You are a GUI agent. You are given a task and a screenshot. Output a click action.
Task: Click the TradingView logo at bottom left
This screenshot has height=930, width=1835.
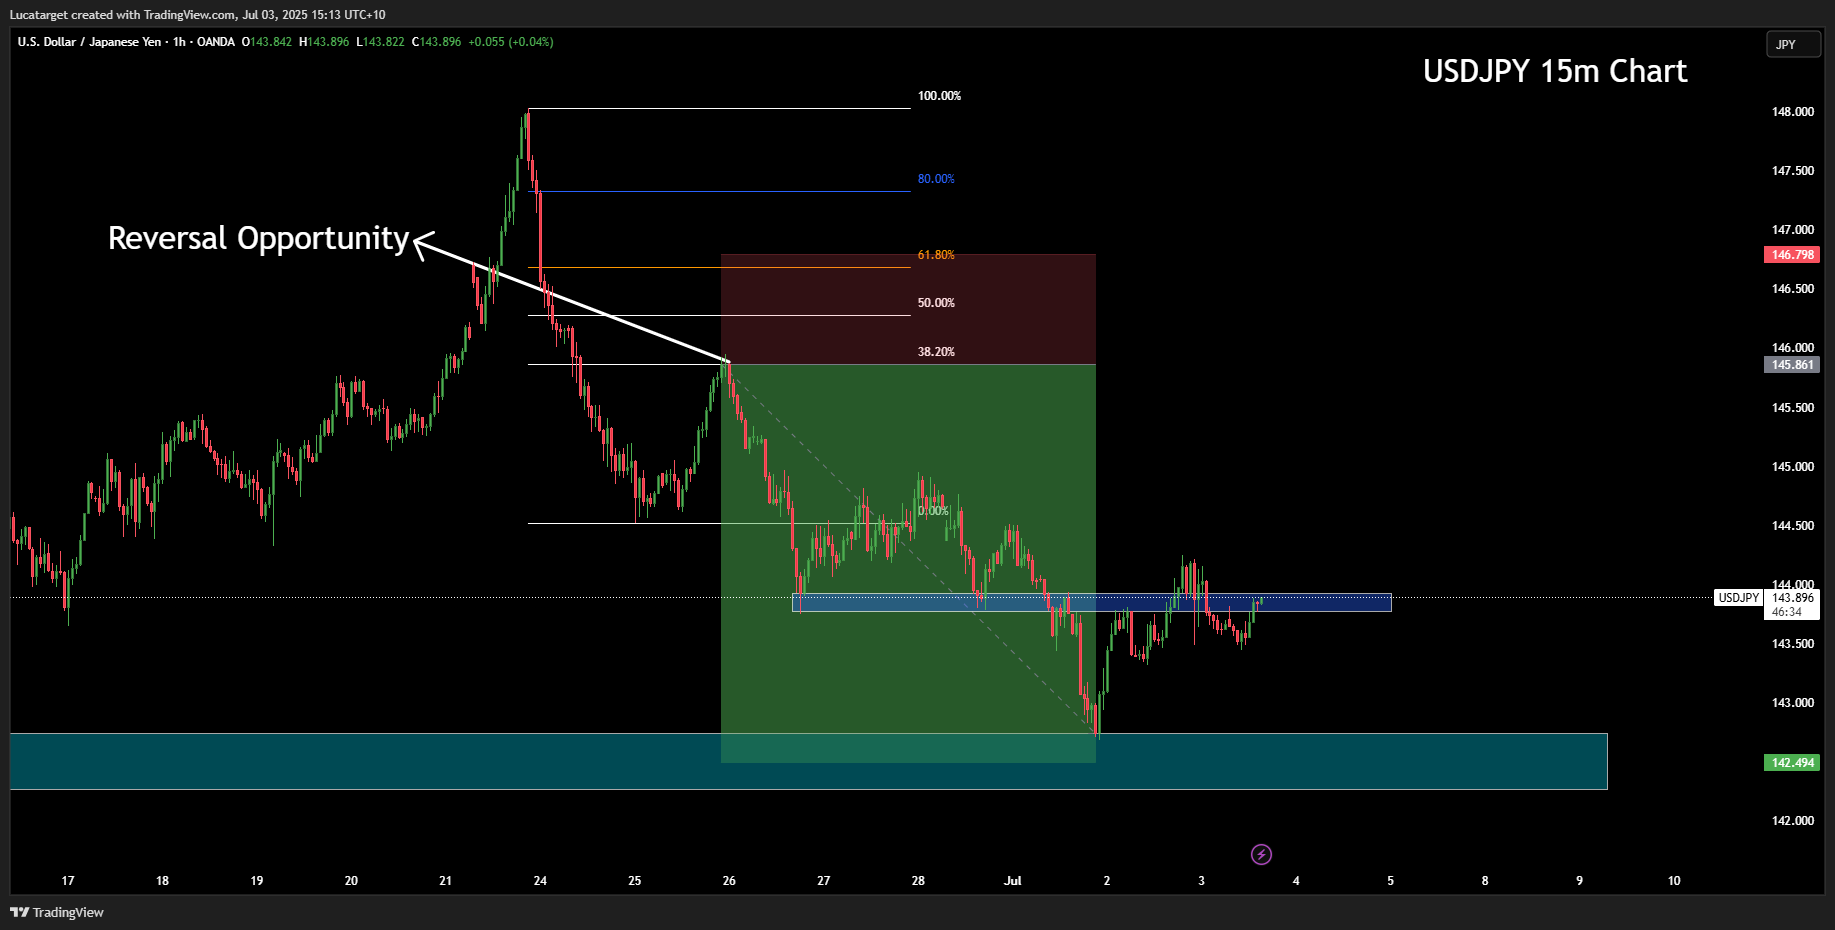point(57,912)
